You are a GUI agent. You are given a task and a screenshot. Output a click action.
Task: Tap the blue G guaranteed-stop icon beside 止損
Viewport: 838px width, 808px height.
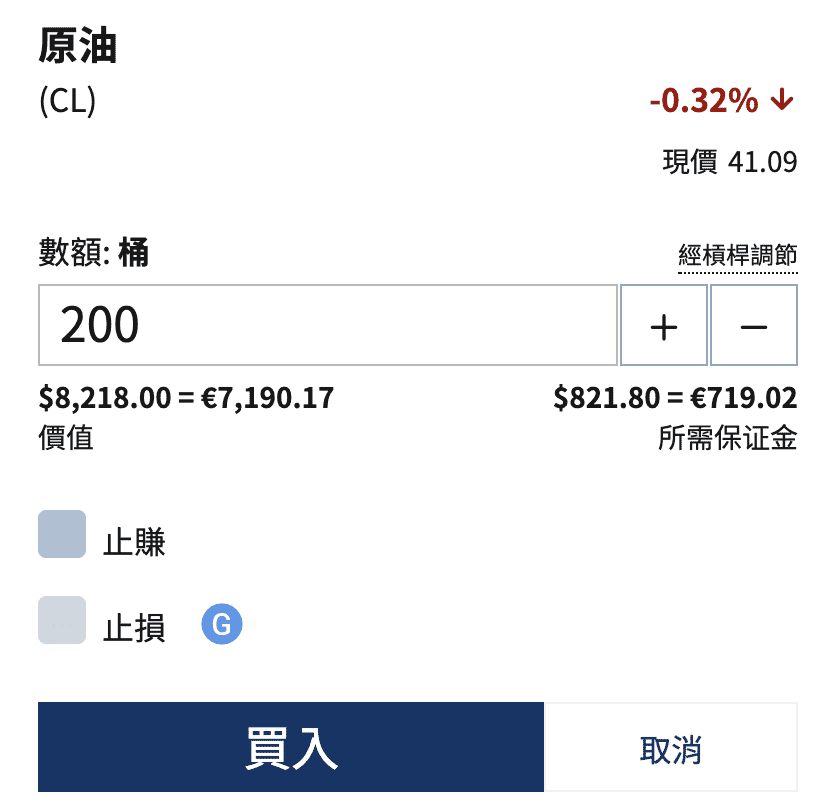click(222, 623)
